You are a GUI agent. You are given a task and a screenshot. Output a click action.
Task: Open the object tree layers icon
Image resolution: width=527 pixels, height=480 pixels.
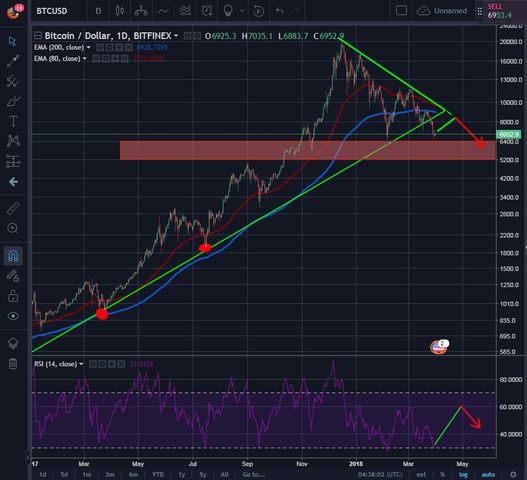click(13, 343)
